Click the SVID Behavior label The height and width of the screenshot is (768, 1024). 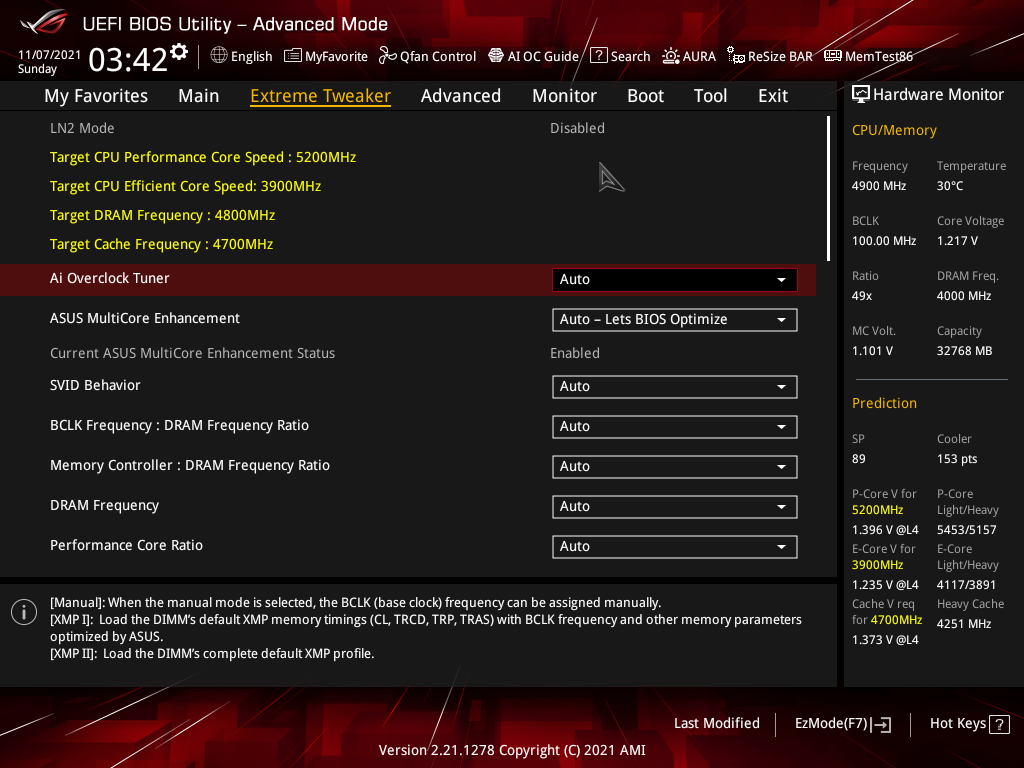tap(95, 385)
